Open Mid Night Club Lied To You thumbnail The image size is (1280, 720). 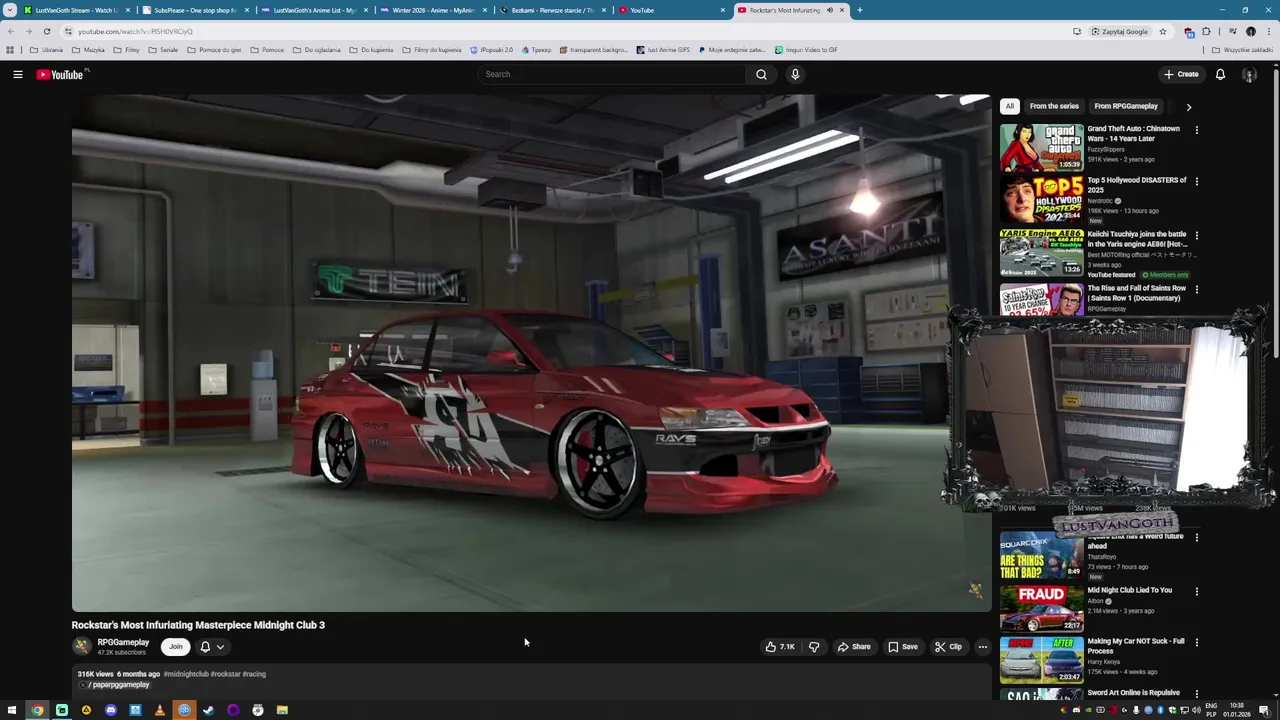click(x=1041, y=608)
